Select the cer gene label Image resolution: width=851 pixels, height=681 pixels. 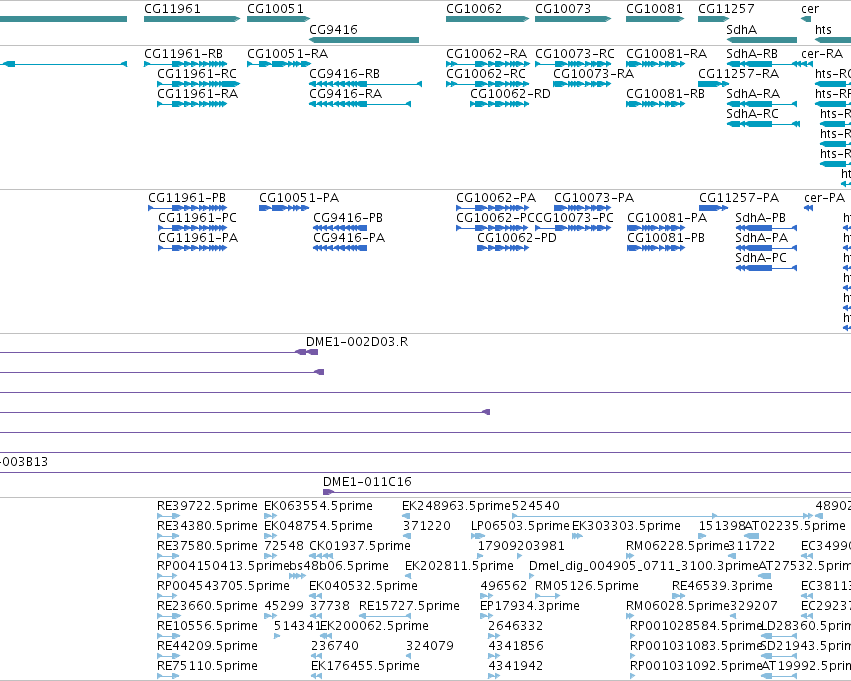pyautogui.click(x=810, y=9)
